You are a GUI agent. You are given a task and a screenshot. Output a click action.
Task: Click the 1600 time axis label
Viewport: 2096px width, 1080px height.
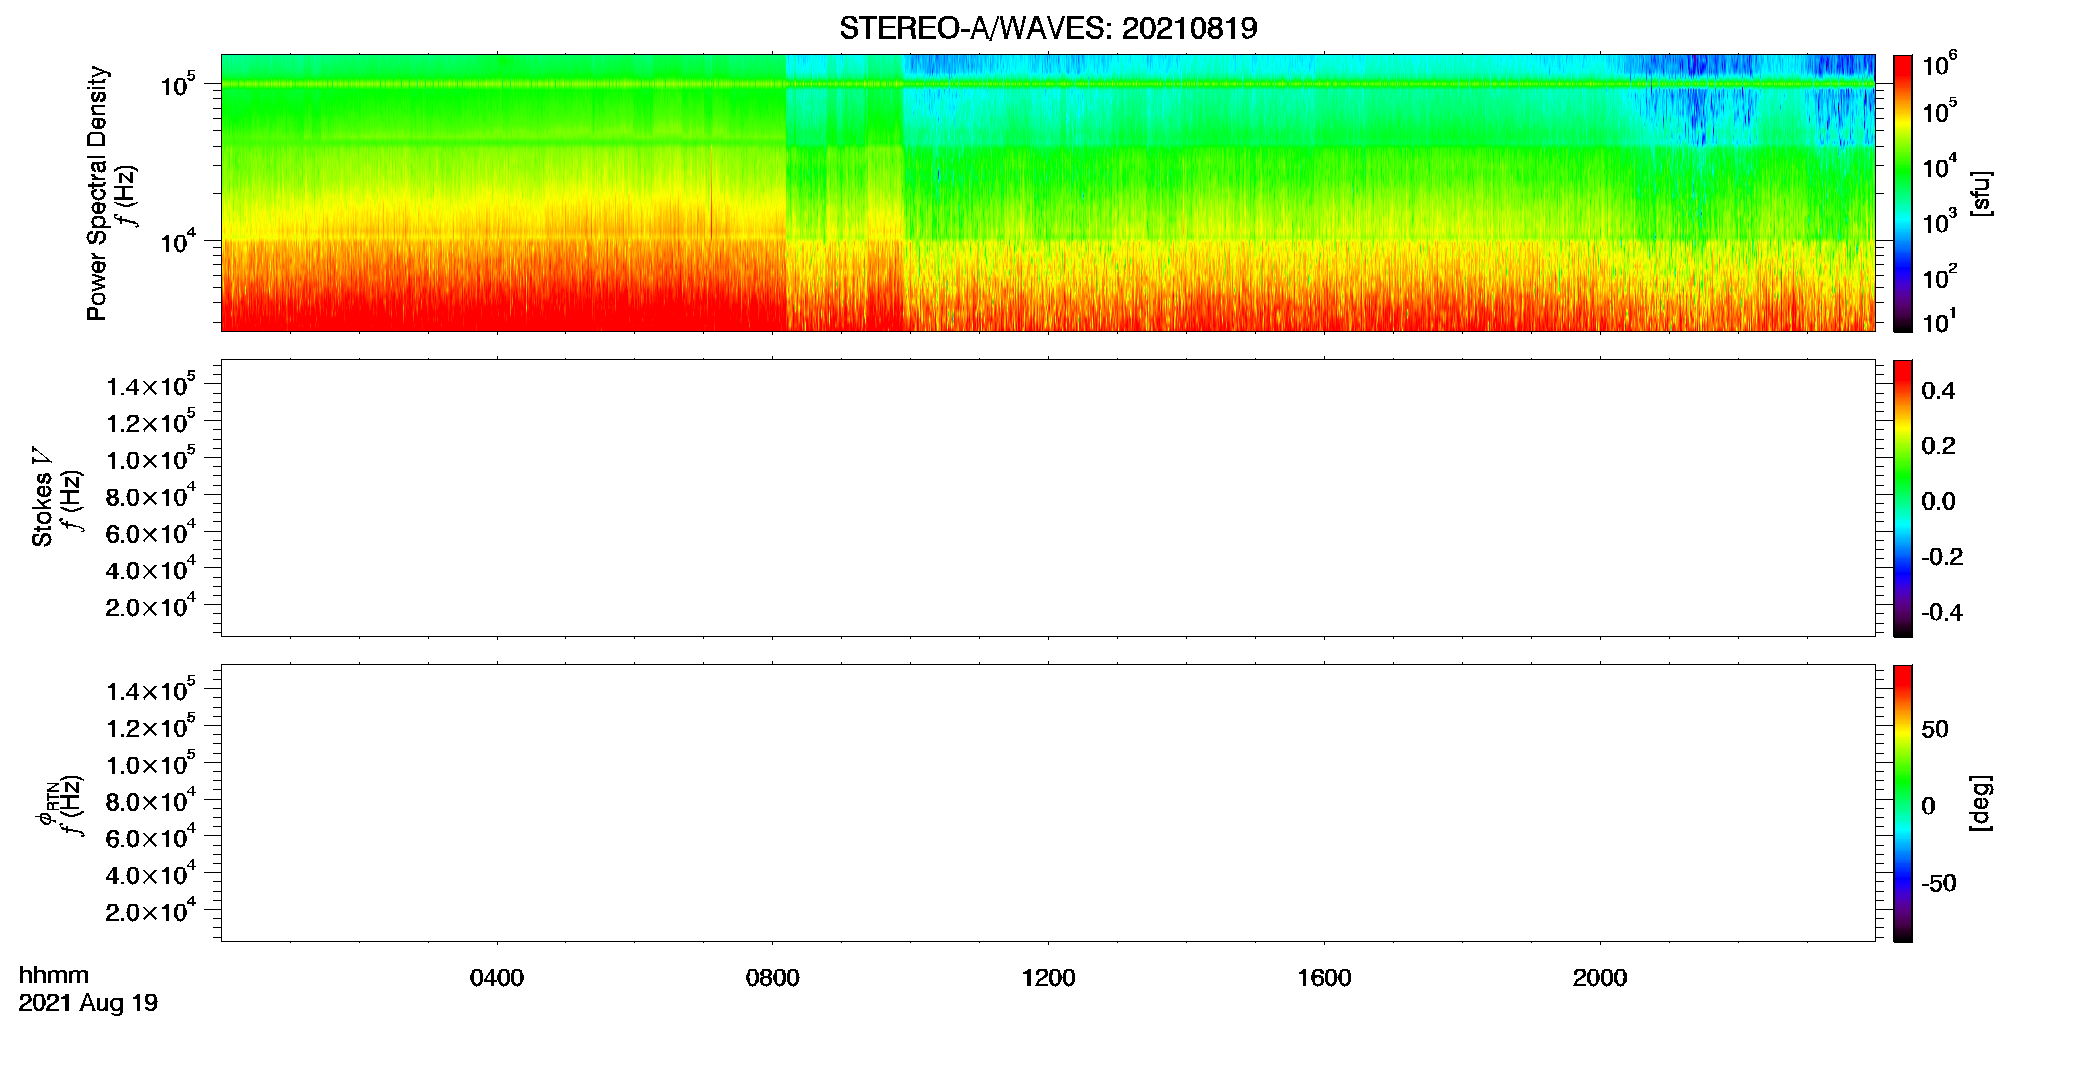click(1324, 978)
